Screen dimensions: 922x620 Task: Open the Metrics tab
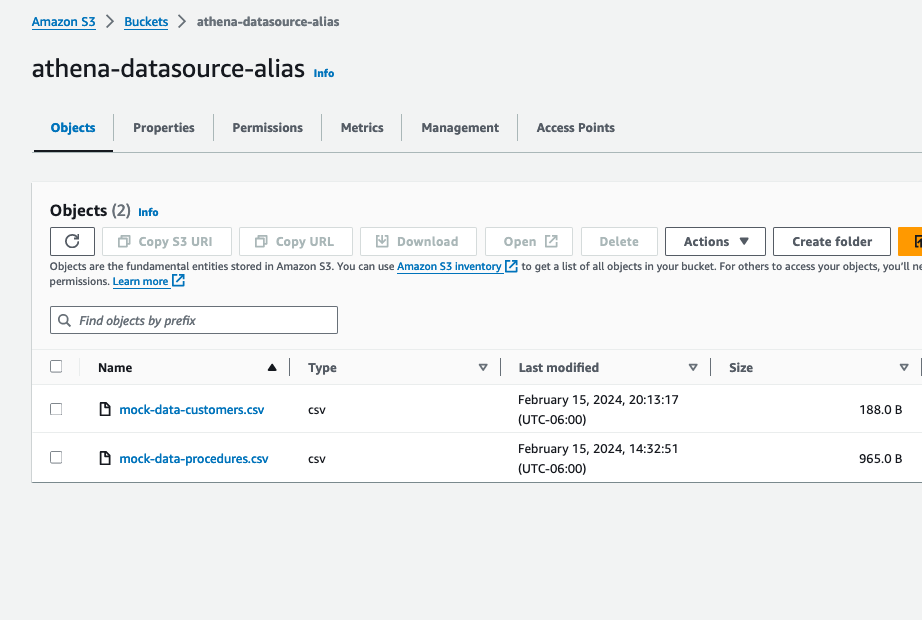(x=362, y=128)
